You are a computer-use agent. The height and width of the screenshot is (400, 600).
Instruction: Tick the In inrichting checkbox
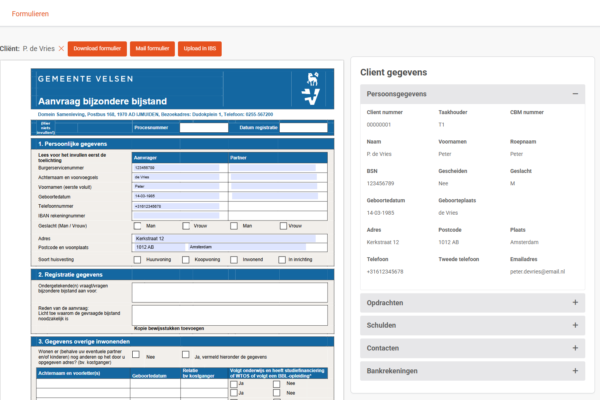point(282,260)
